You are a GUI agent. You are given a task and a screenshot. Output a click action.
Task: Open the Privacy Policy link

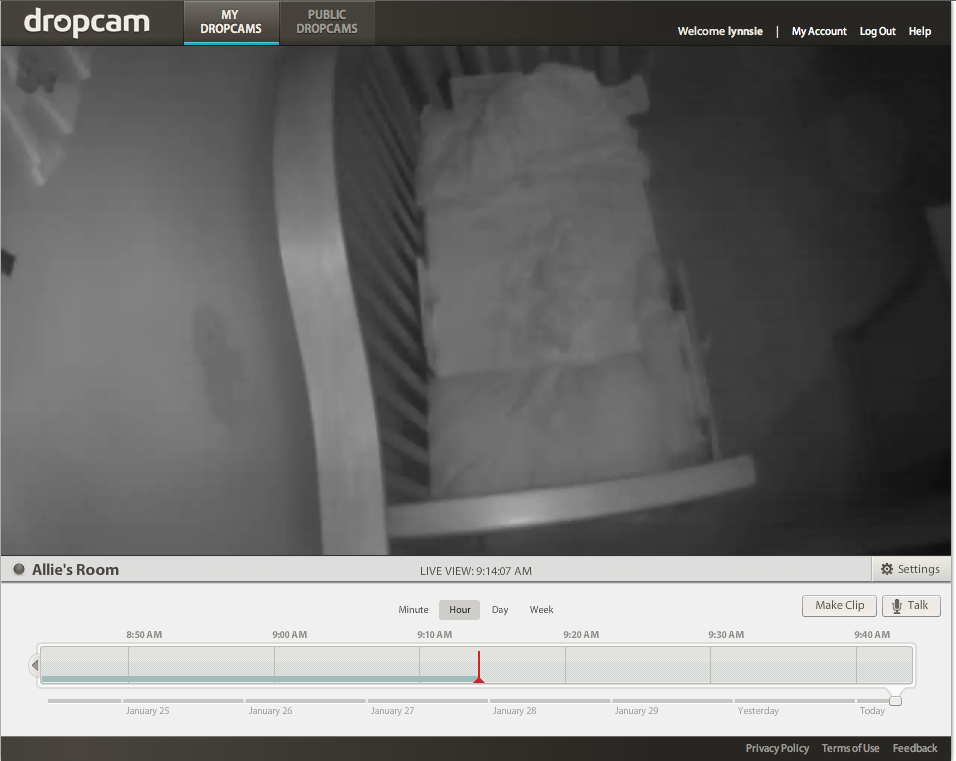[x=777, y=748]
